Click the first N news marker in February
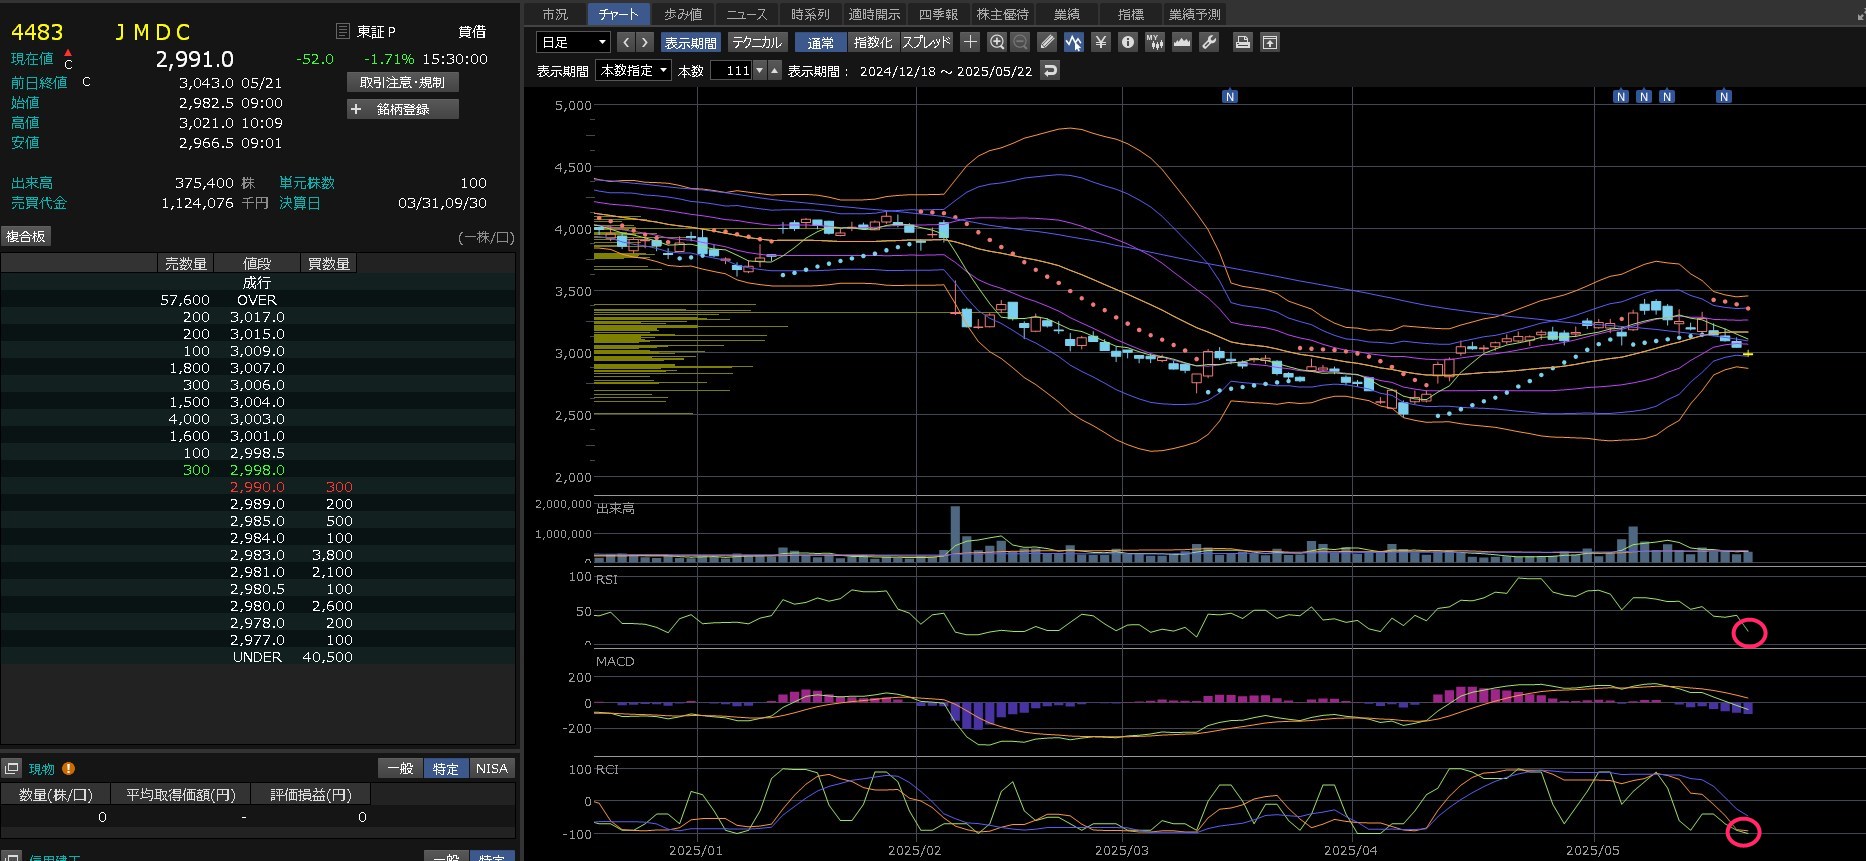 coord(1230,97)
